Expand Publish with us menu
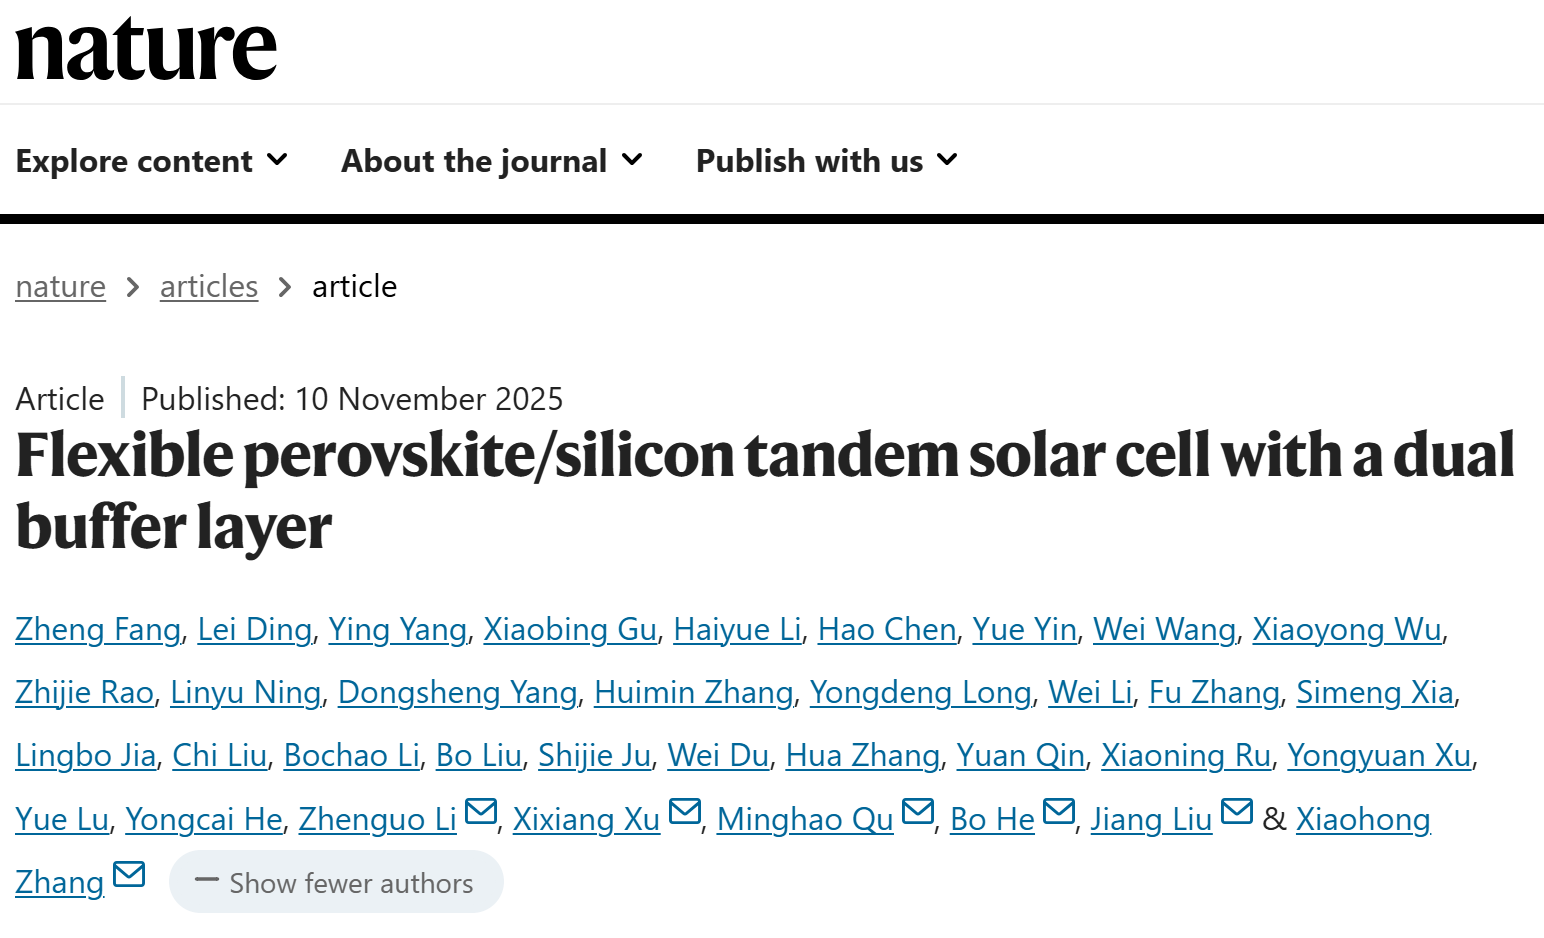Screen dimensions: 1544x938 [x=826, y=161]
